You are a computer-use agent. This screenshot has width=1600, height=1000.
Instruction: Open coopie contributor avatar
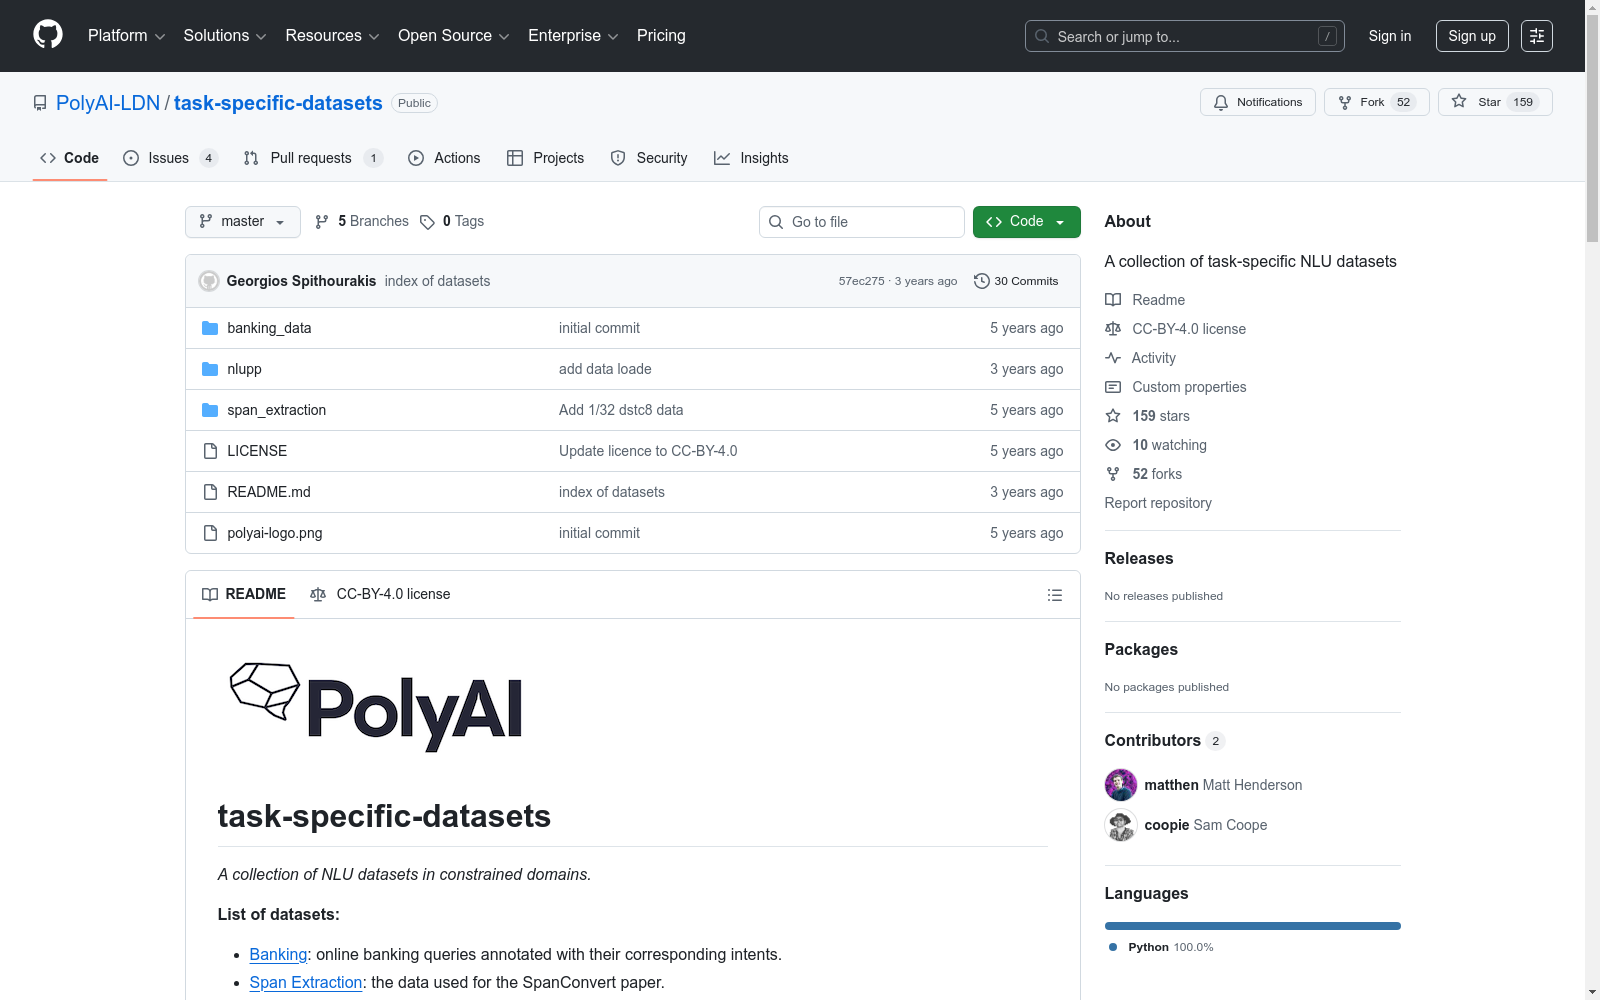click(1121, 825)
